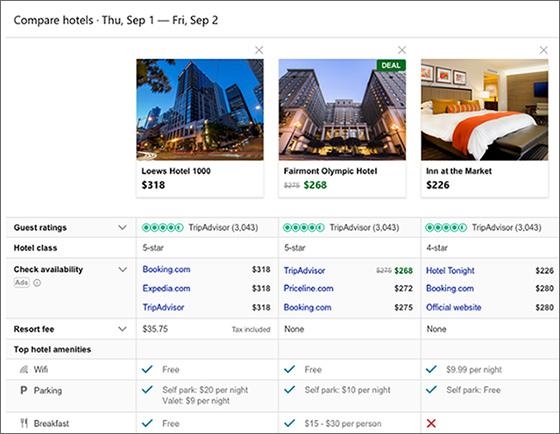Image resolution: width=560 pixels, height=434 pixels.
Task: Click Loews Breakfast checkmark
Action: point(147,423)
